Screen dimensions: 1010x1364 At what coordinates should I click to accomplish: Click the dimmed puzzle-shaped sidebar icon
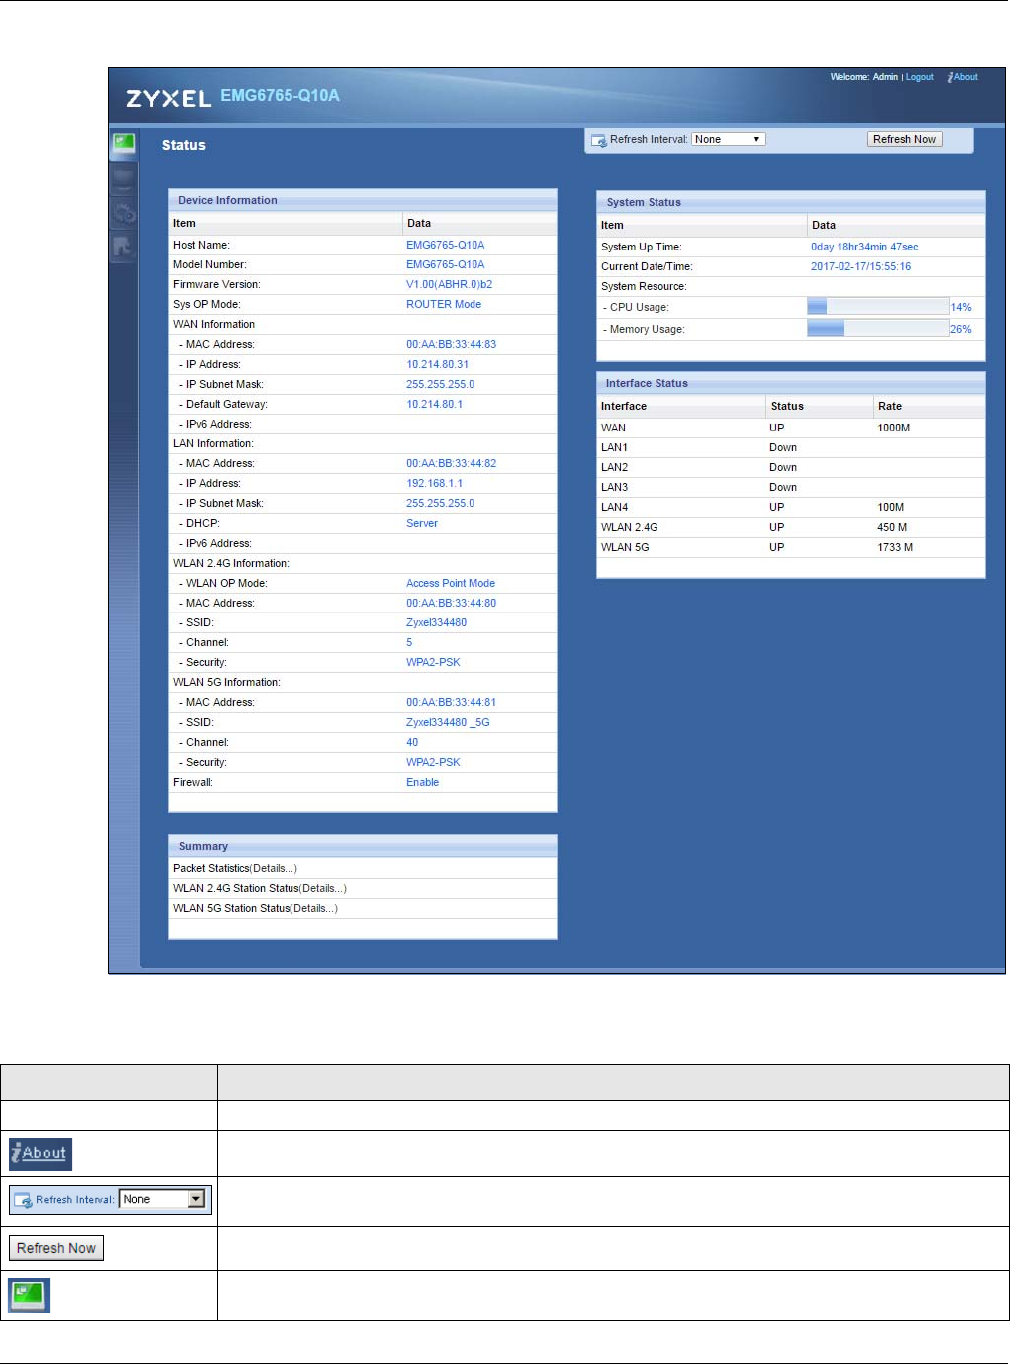click(123, 246)
